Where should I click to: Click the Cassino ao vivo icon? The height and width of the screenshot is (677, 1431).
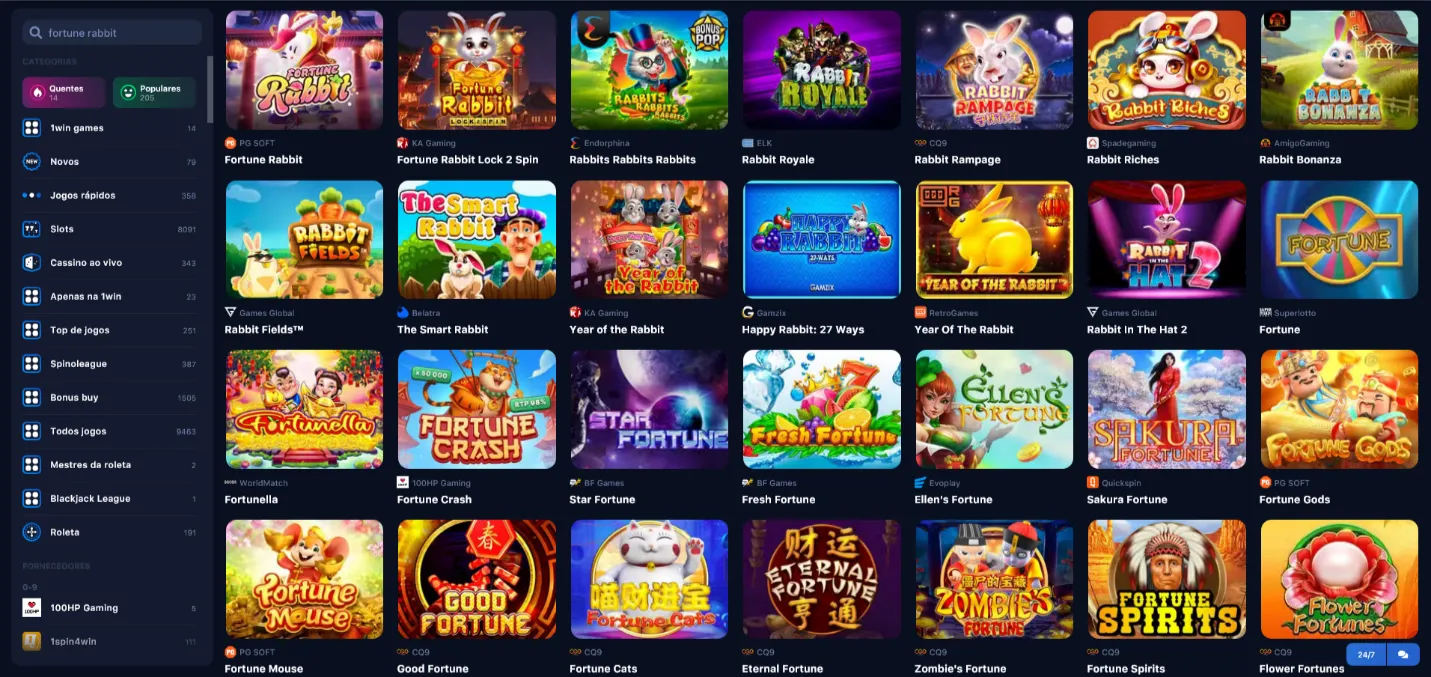coord(31,263)
